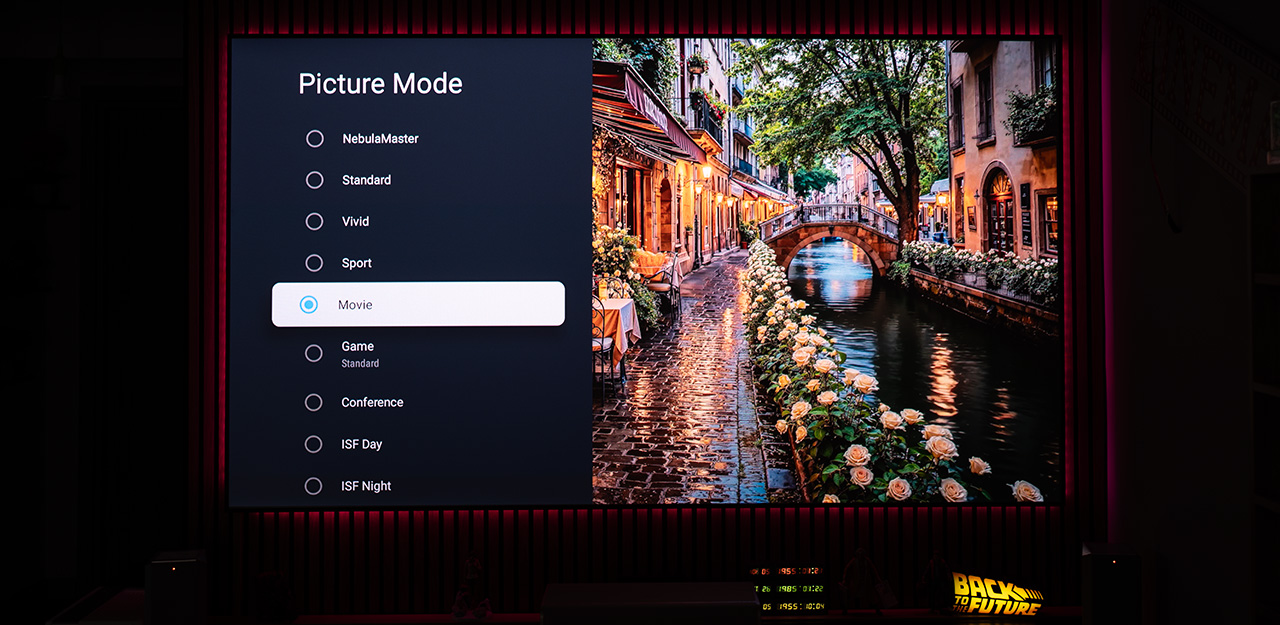Enable the Vivid radio button circle
Viewport: 1280px width, 625px height.
tap(314, 222)
